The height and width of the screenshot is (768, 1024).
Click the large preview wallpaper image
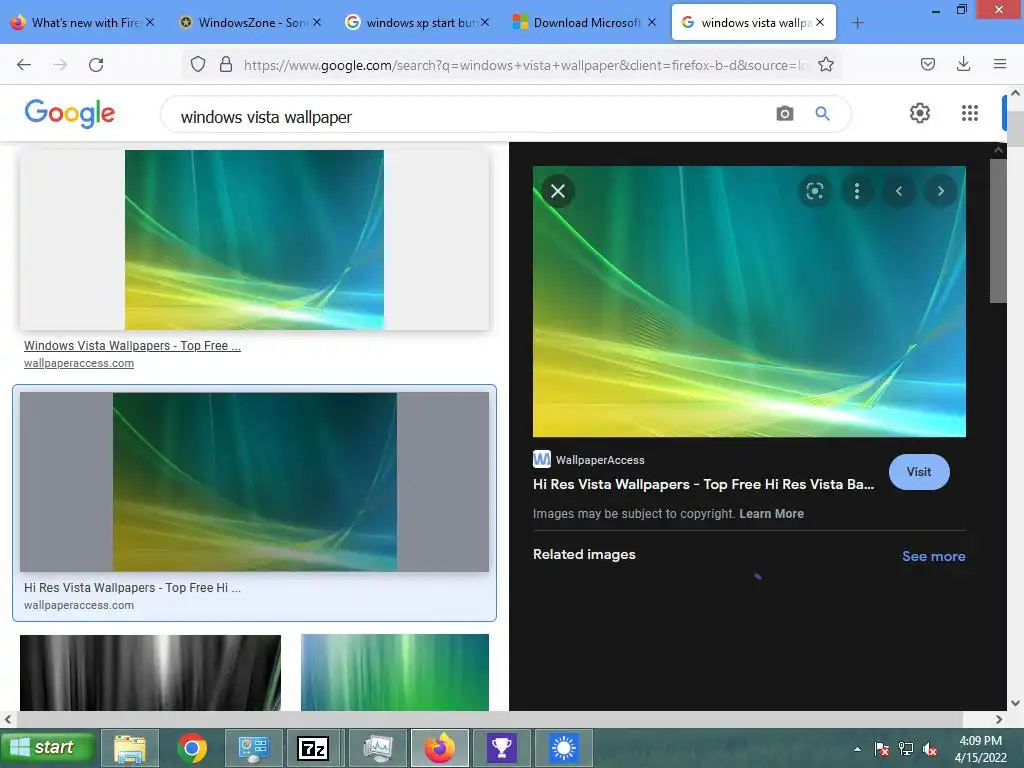tap(749, 302)
